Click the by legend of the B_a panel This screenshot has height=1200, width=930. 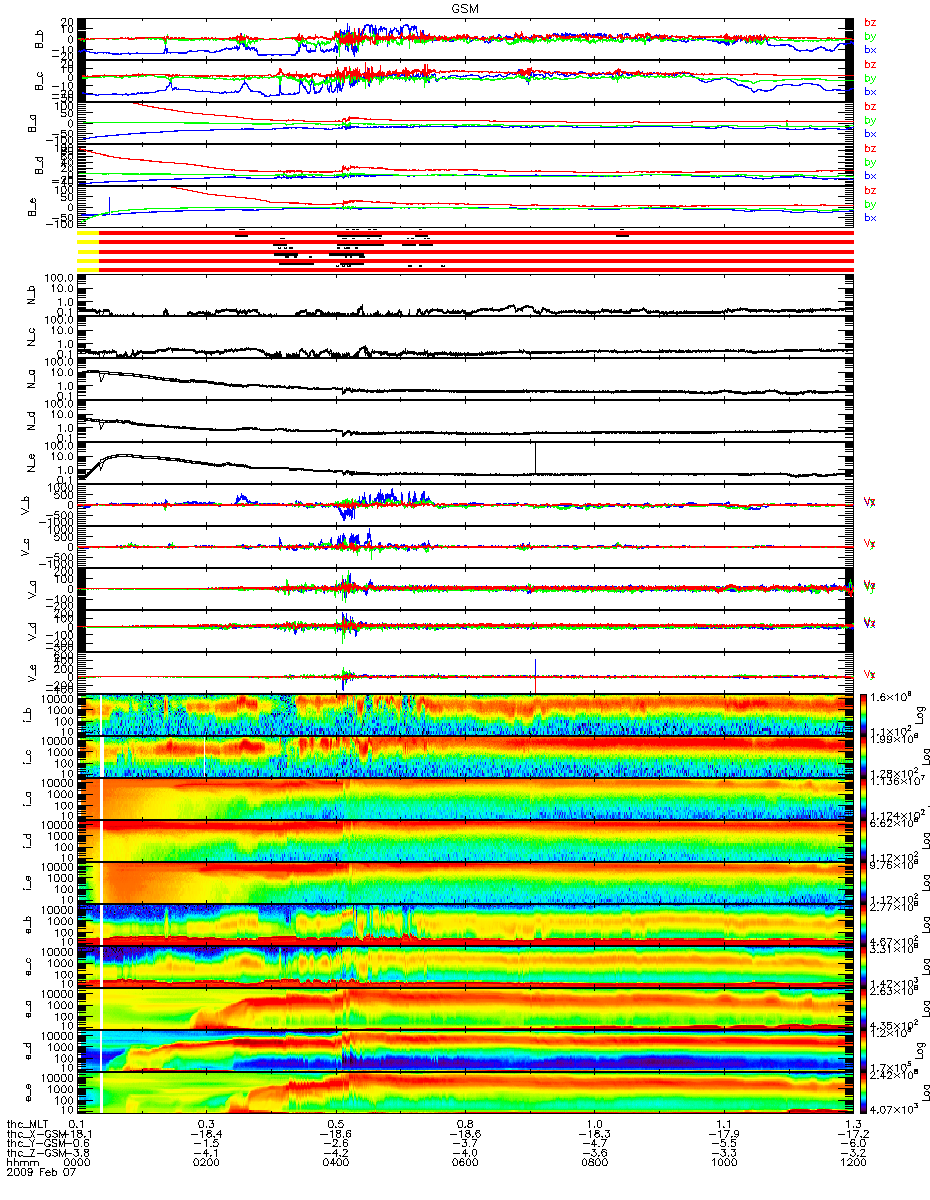pos(869,120)
